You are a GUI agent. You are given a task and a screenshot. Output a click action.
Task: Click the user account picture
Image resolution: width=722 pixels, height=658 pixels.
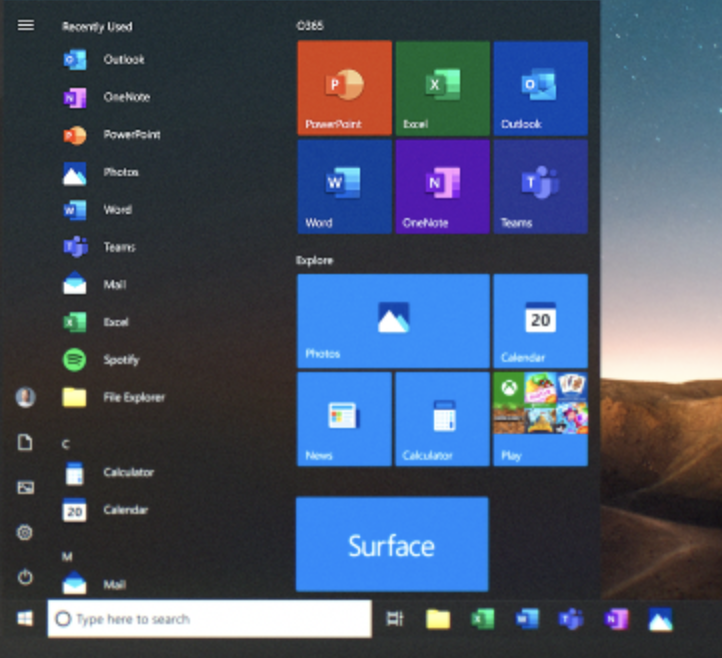pyautogui.click(x=25, y=397)
